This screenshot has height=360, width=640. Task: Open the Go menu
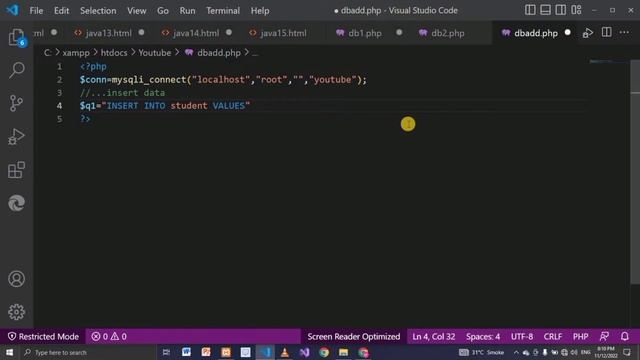(x=163, y=11)
